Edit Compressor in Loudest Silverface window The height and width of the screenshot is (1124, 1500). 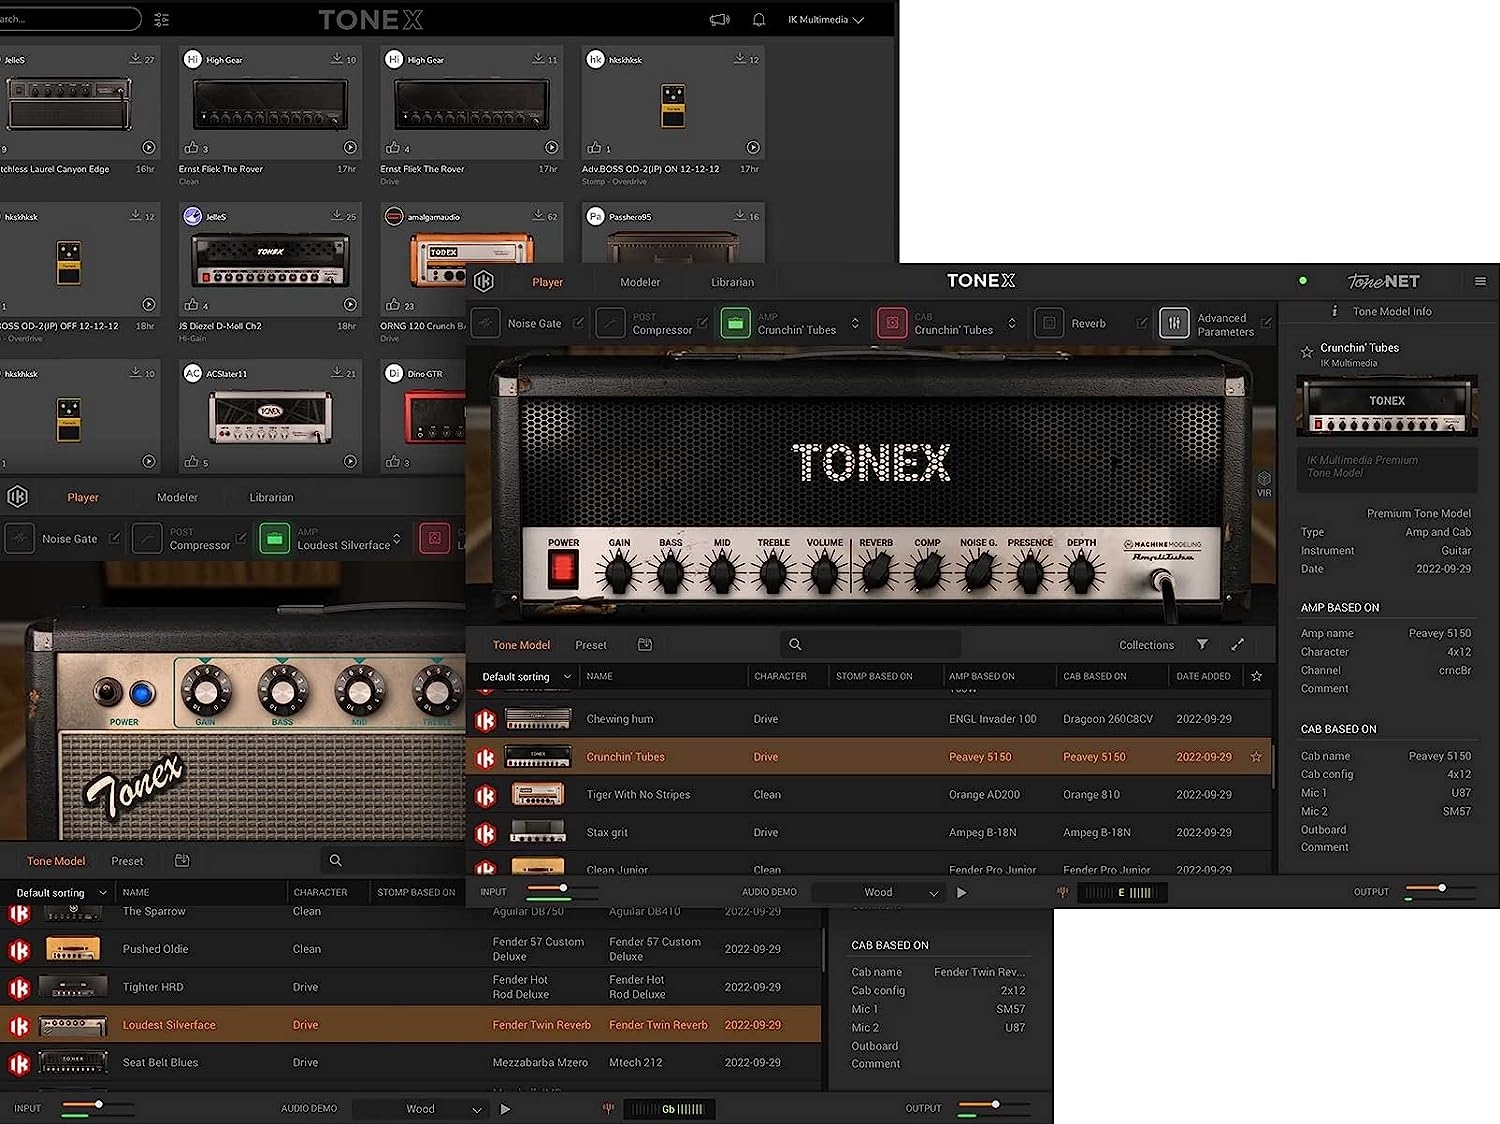pyautogui.click(x=241, y=538)
